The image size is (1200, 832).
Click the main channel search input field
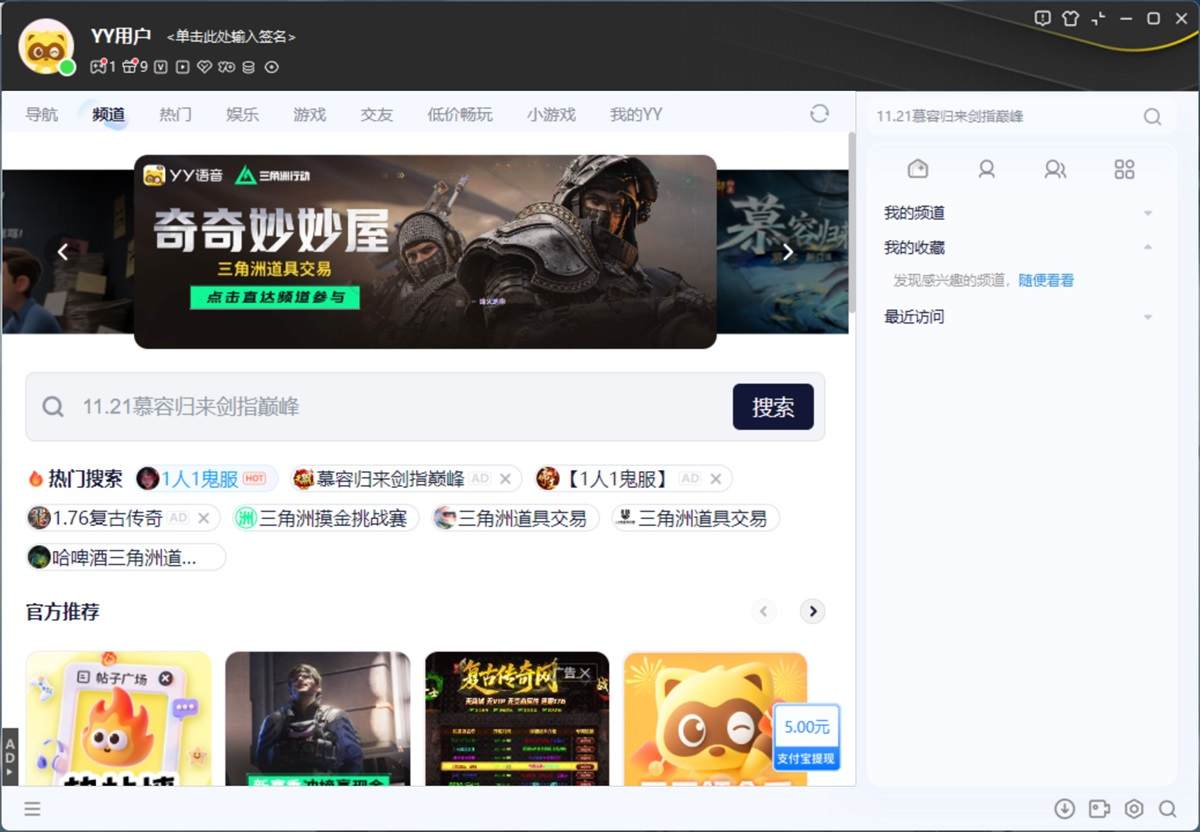click(x=400, y=407)
